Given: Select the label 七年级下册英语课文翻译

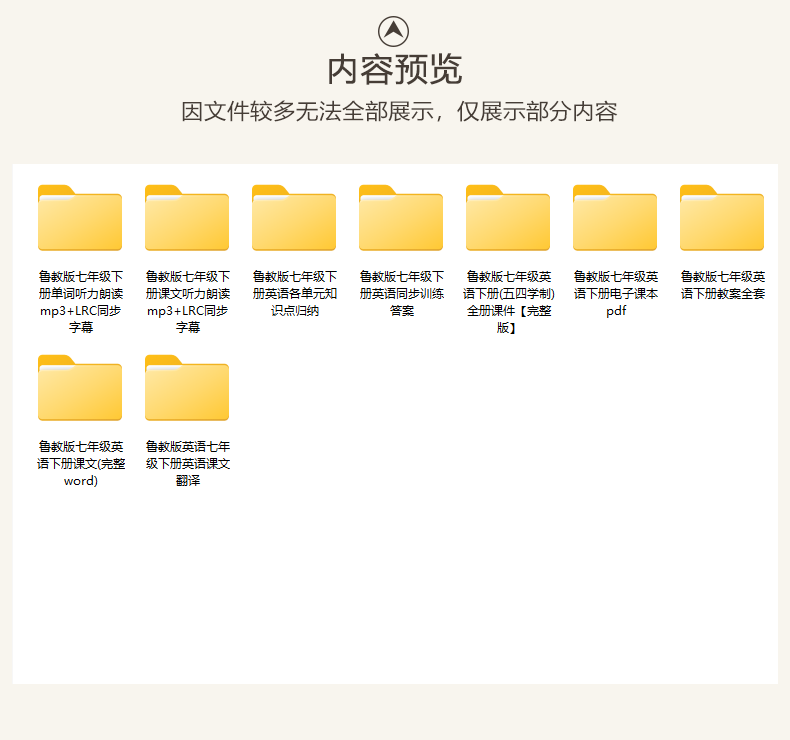Looking at the screenshot, I should [187, 463].
